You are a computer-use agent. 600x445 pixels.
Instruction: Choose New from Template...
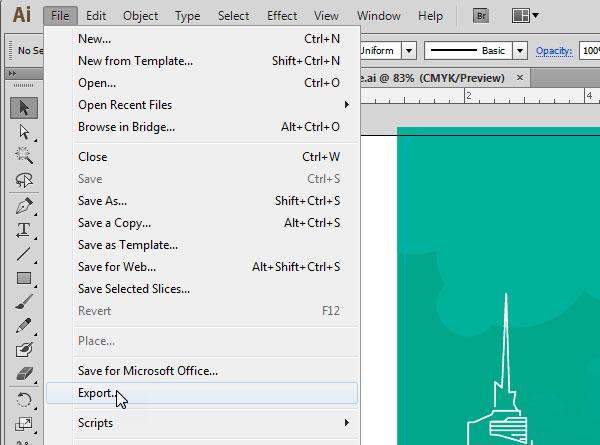(202, 61)
